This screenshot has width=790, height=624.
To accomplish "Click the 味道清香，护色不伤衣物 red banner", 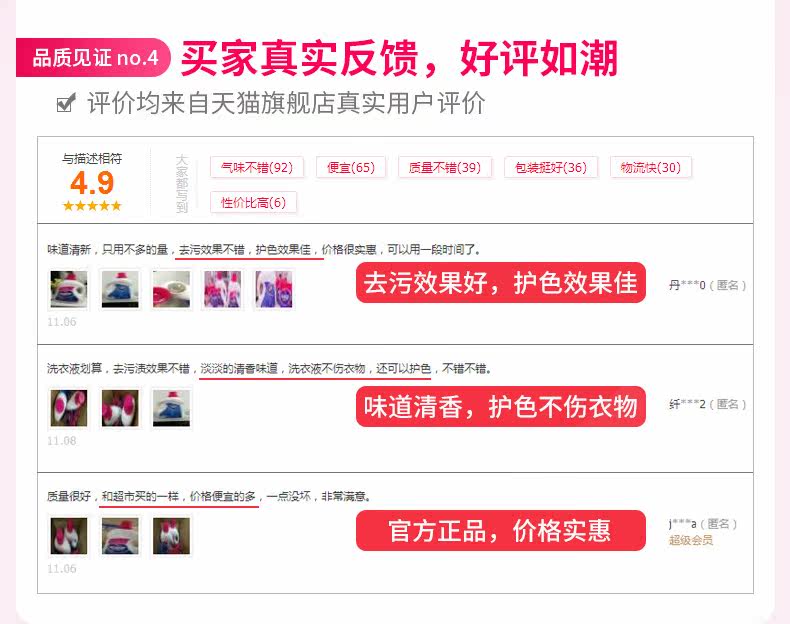I will pyautogui.click(x=501, y=406).
